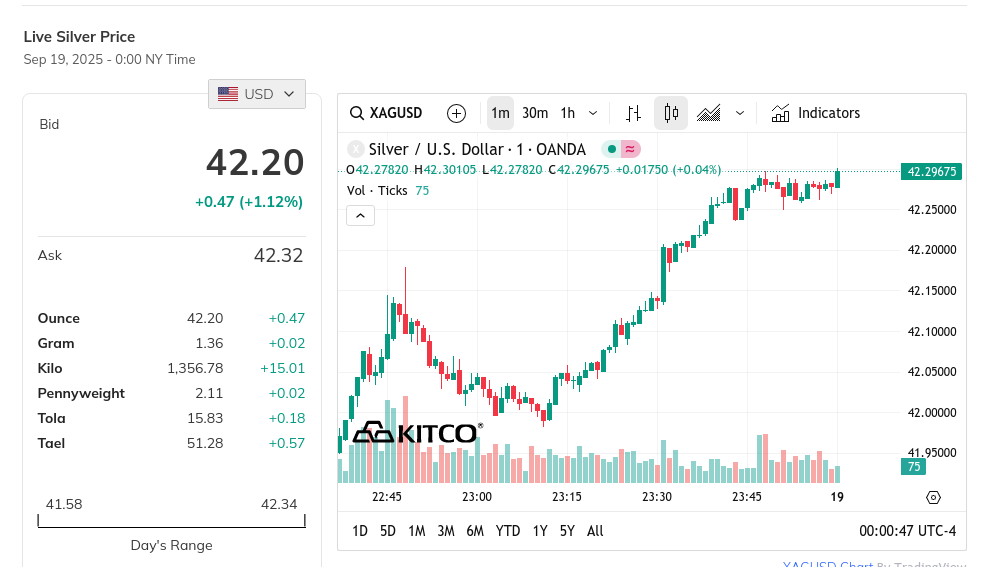Click the 22:45 time axis label
The height and width of the screenshot is (567, 987).
tap(386, 497)
